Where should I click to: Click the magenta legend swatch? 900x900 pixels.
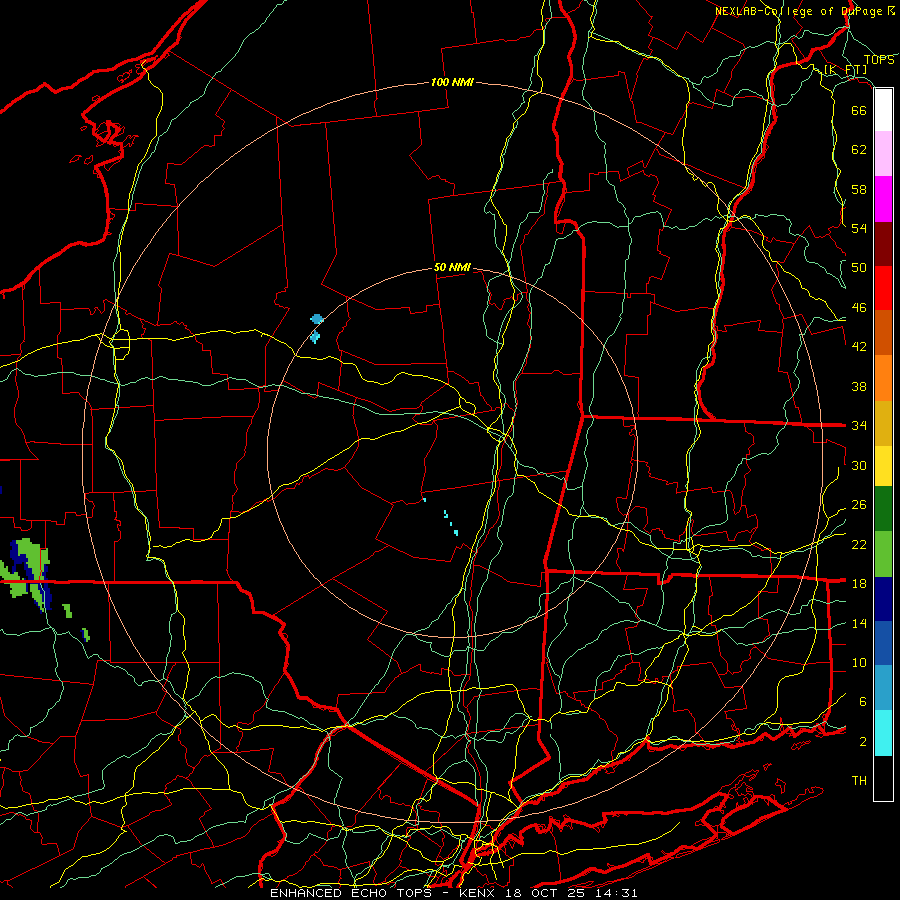coord(883,199)
